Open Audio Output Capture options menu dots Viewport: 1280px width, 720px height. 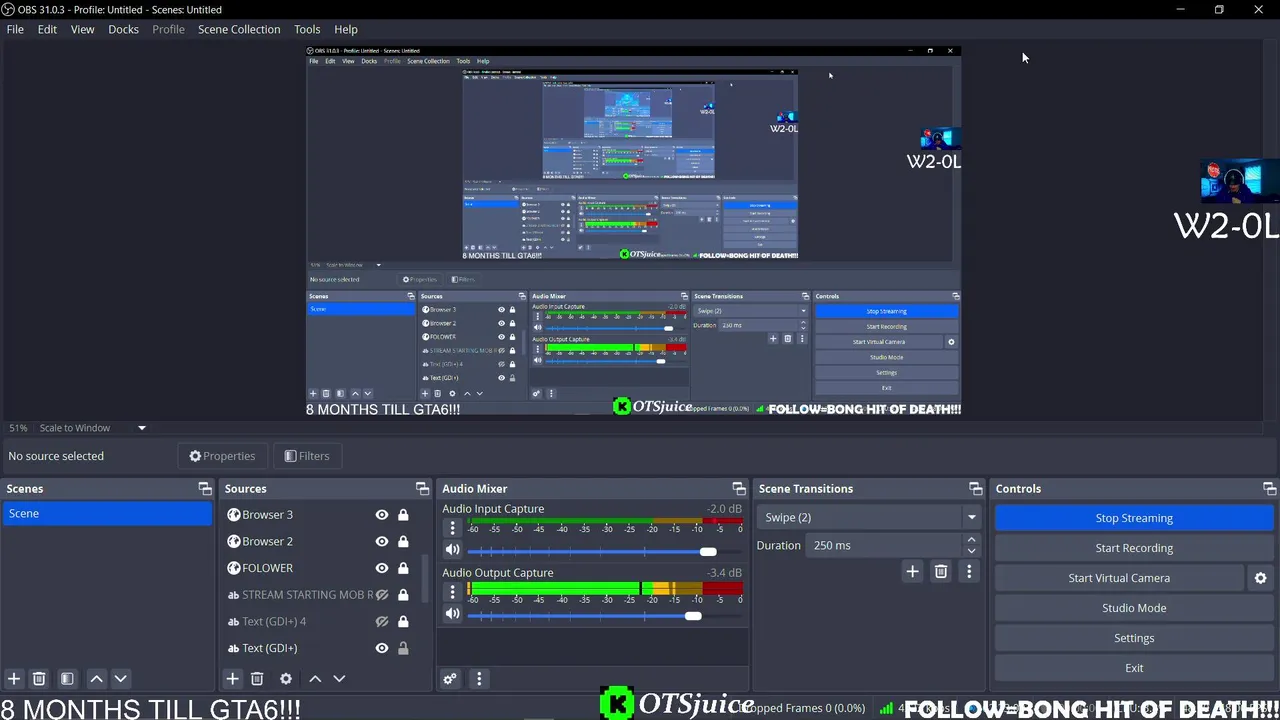pyautogui.click(x=452, y=592)
